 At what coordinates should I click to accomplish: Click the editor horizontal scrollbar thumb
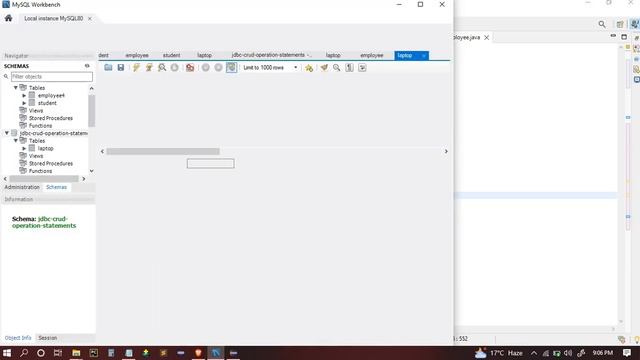click(x=163, y=151)
